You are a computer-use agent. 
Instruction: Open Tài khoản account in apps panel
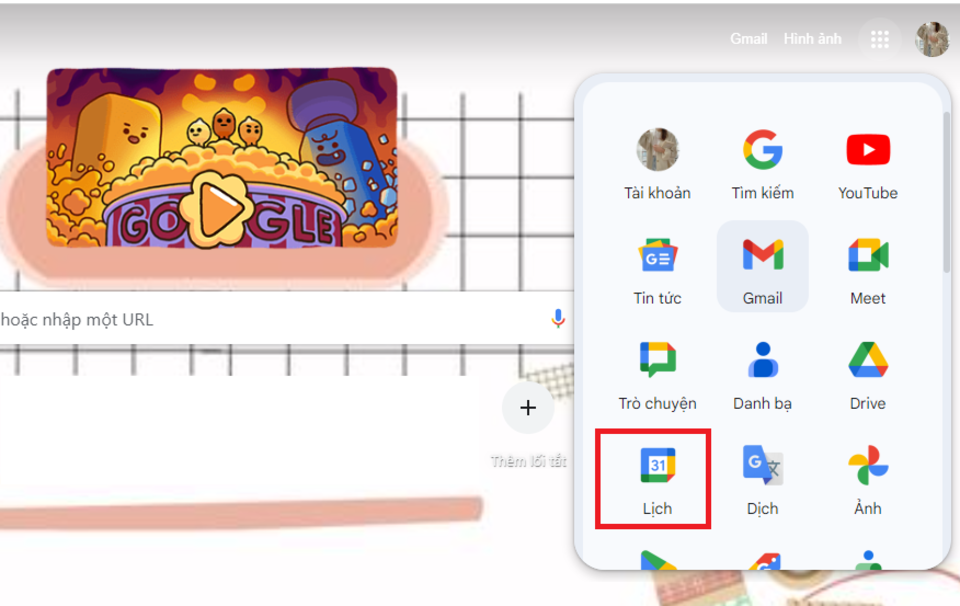[657, 164]
